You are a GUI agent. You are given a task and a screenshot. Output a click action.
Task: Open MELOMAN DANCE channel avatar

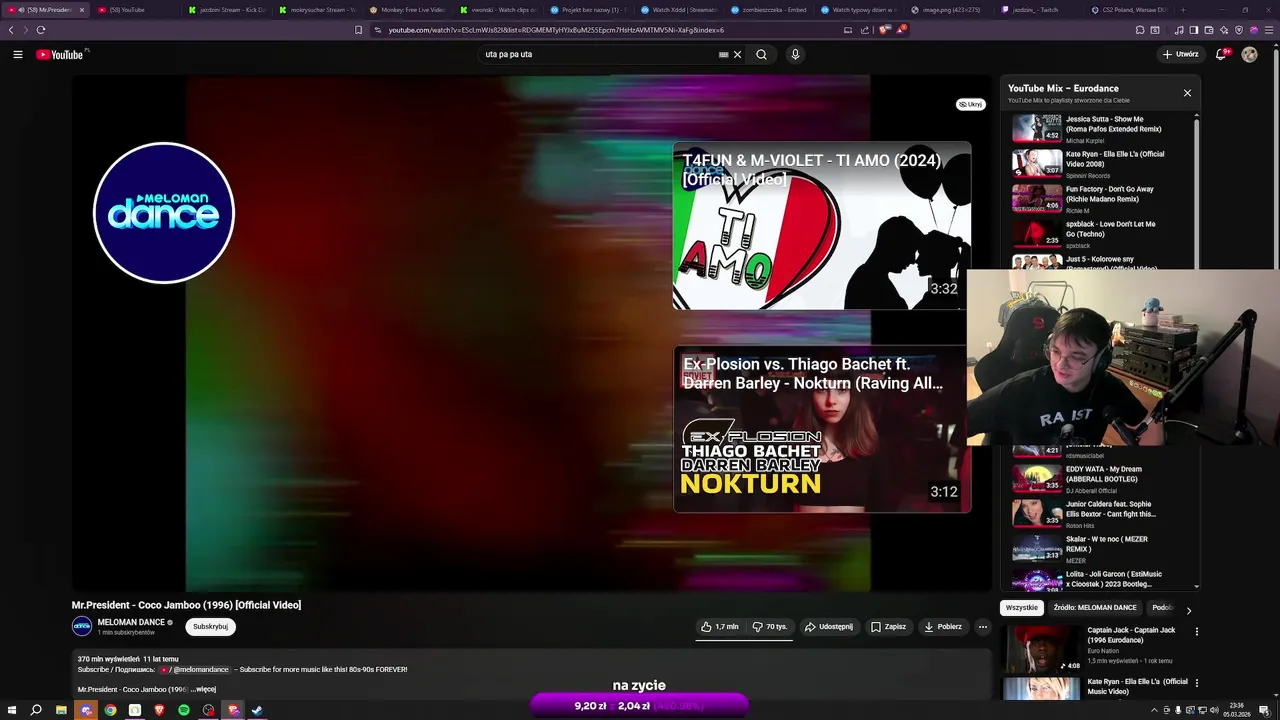pyautogui.click(x=82, y=626)
